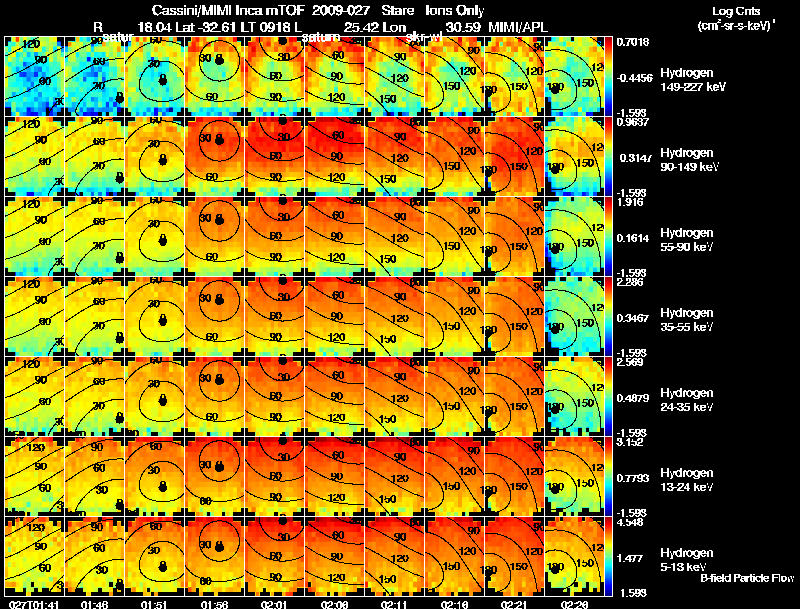Viewport: 800px width, 609px height.
Task: Click the black Saturn dot in 5-13 keV 01:56 panel
Action: (220, 547)
